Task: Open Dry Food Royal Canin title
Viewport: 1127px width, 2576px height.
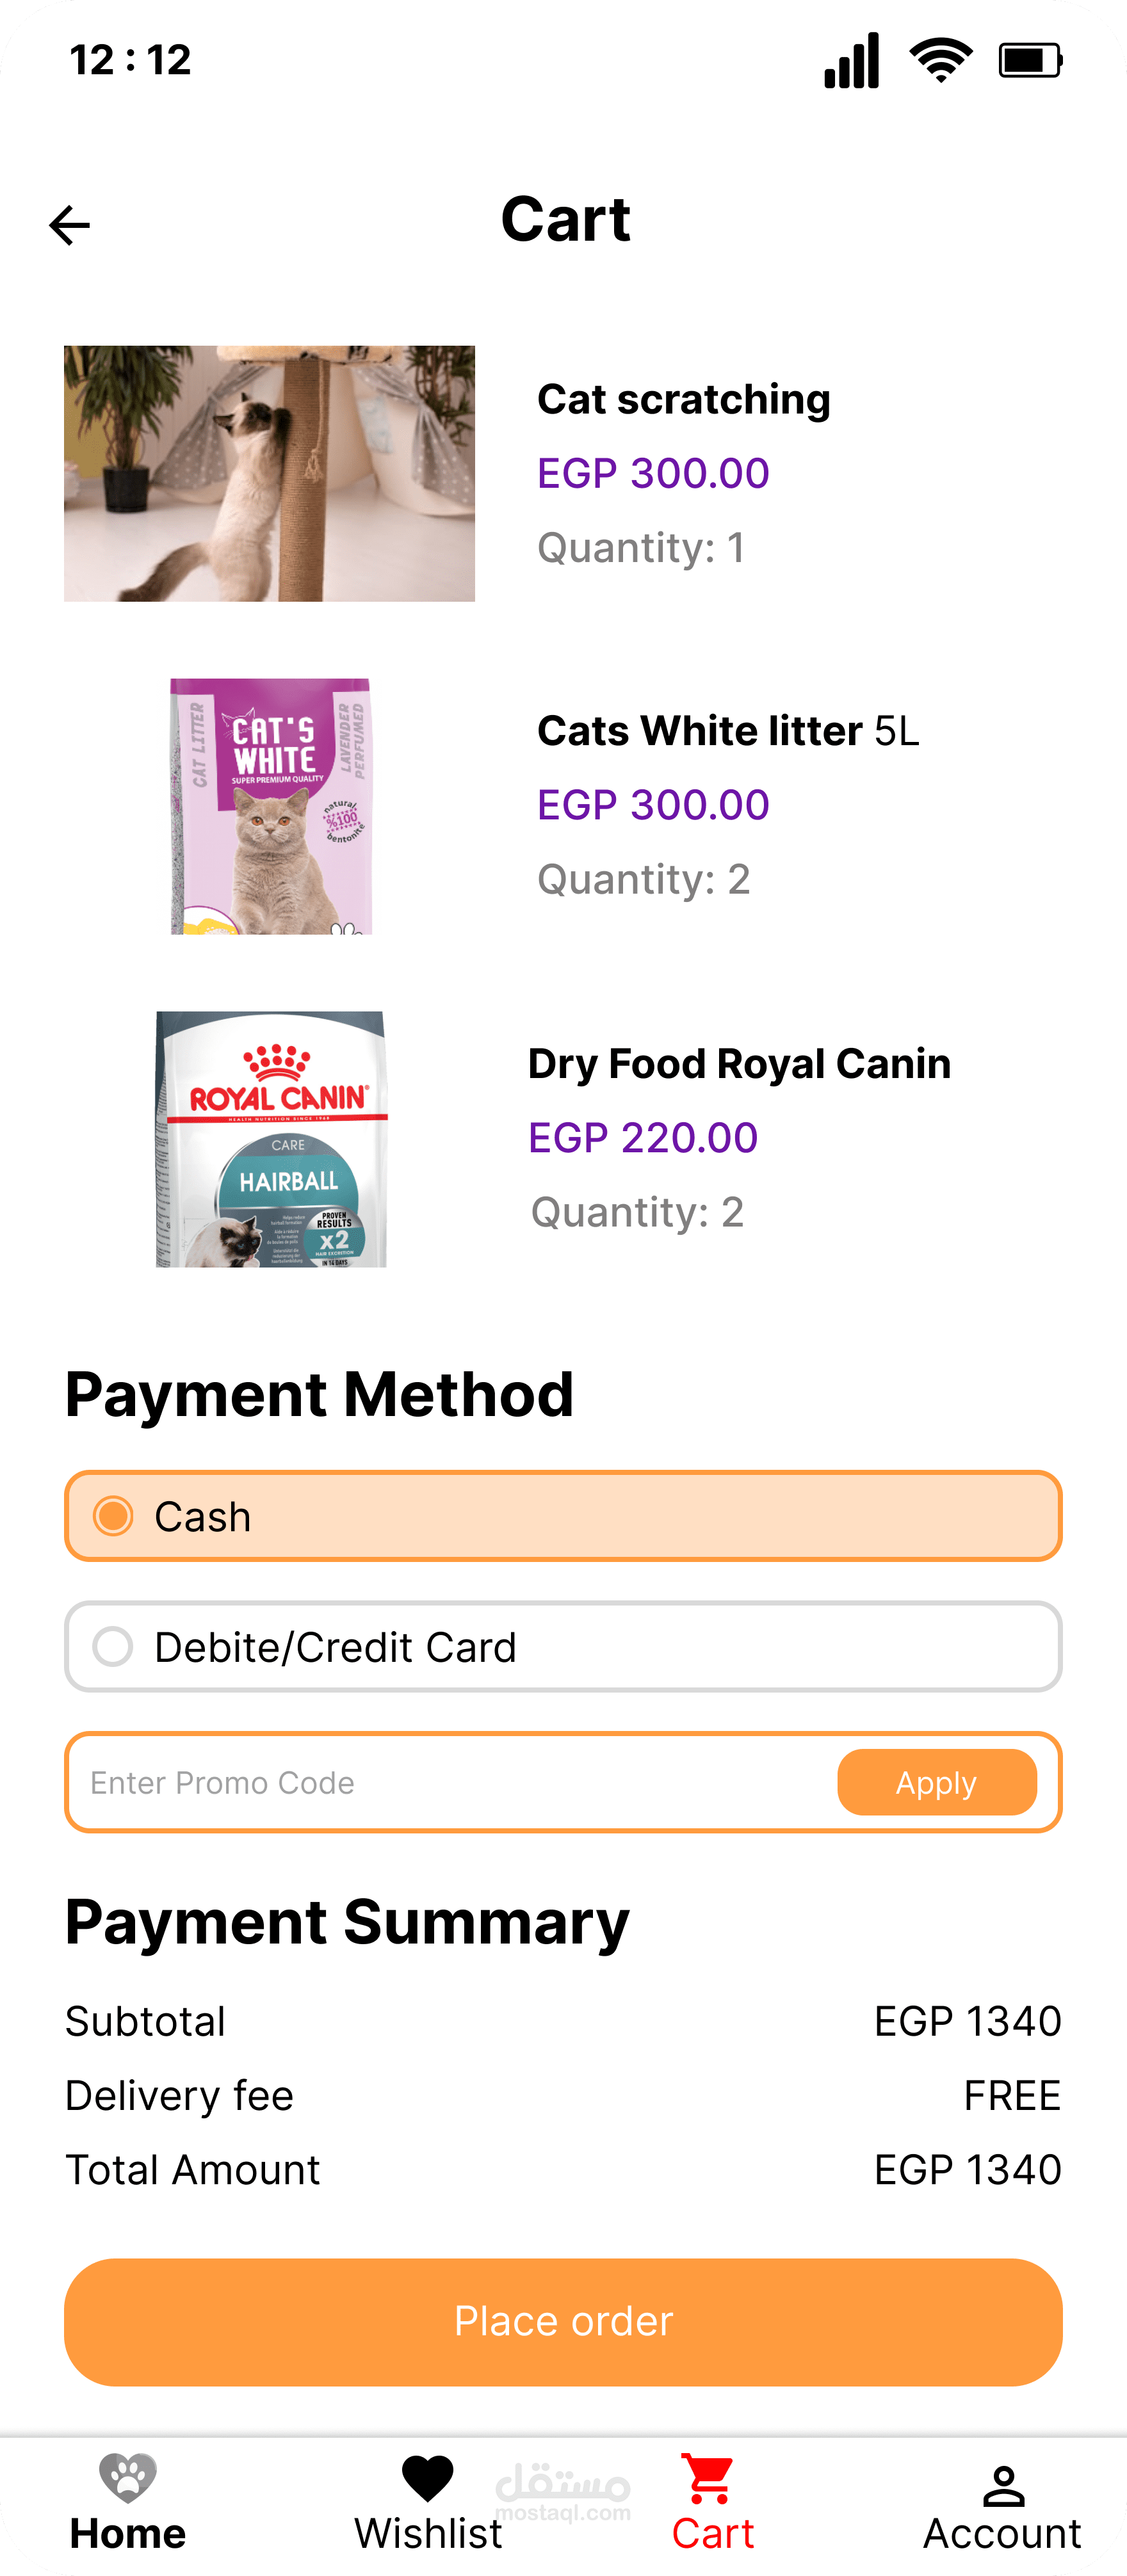Action: pyautogui.click(x=739, y=1064)
